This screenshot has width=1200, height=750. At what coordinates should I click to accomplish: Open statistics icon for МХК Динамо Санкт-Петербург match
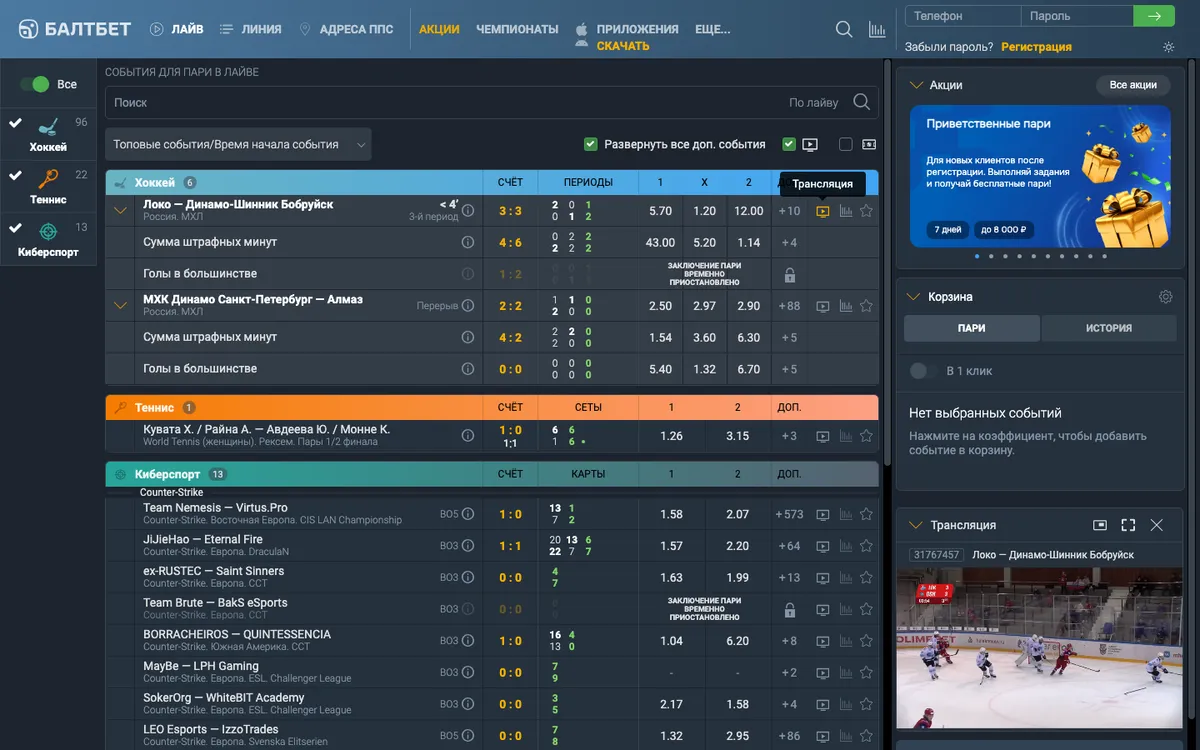(x=846, y=306)
